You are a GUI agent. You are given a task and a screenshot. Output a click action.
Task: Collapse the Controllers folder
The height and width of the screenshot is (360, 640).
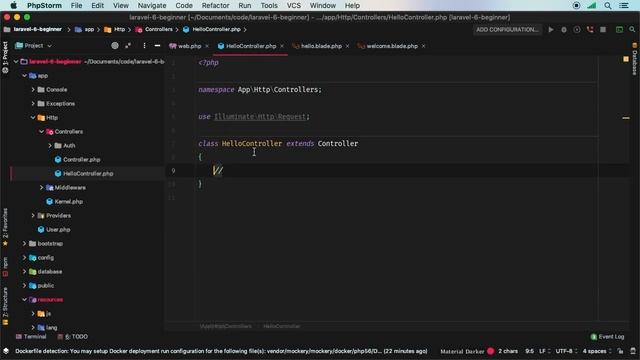[42, 131]
